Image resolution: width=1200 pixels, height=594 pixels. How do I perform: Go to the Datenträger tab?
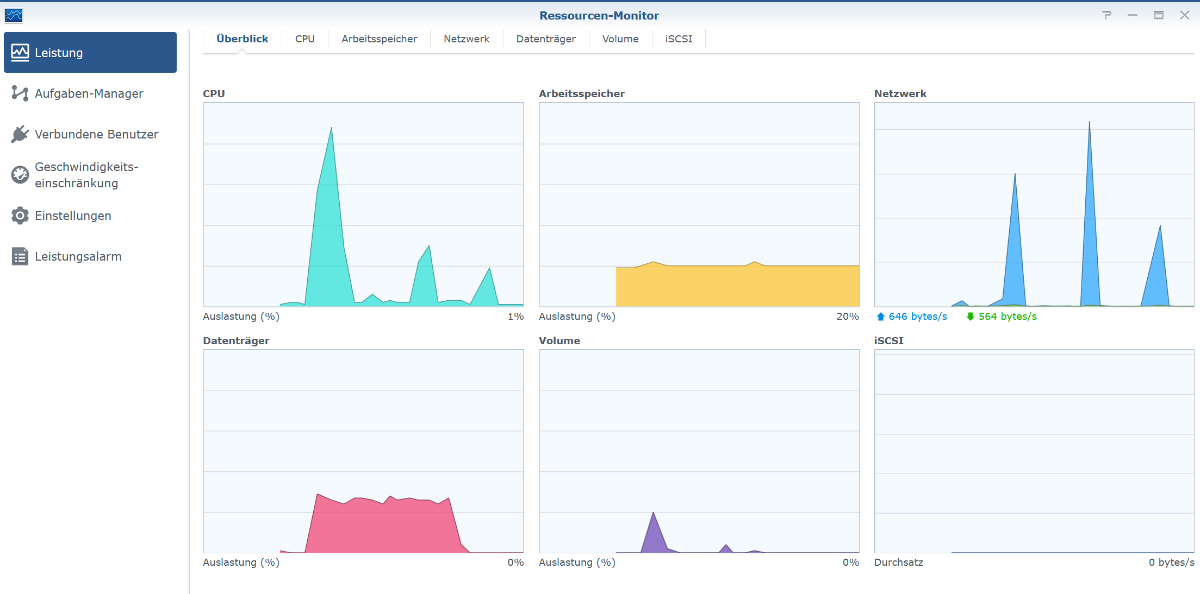546,39
